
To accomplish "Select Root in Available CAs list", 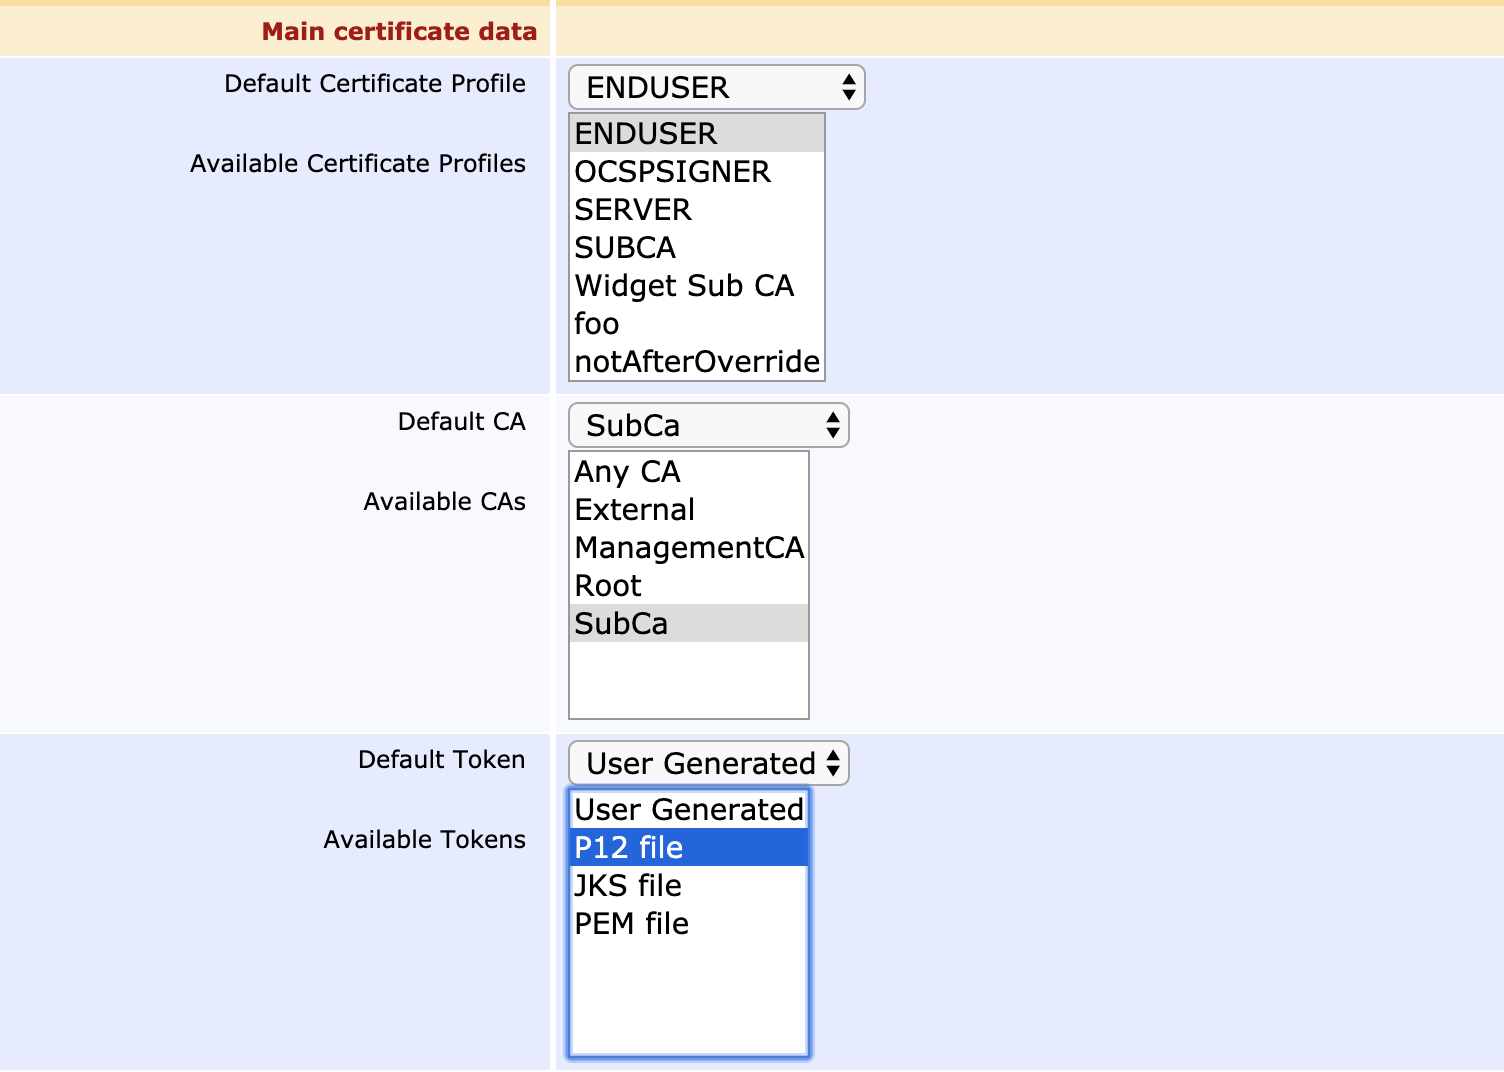I will click(x=688, y=586).
